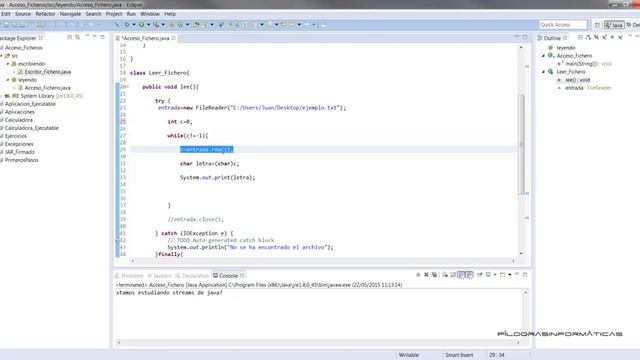640x360 pixels.
Task: Open the Window menu
Action: (x=150, y=14)
